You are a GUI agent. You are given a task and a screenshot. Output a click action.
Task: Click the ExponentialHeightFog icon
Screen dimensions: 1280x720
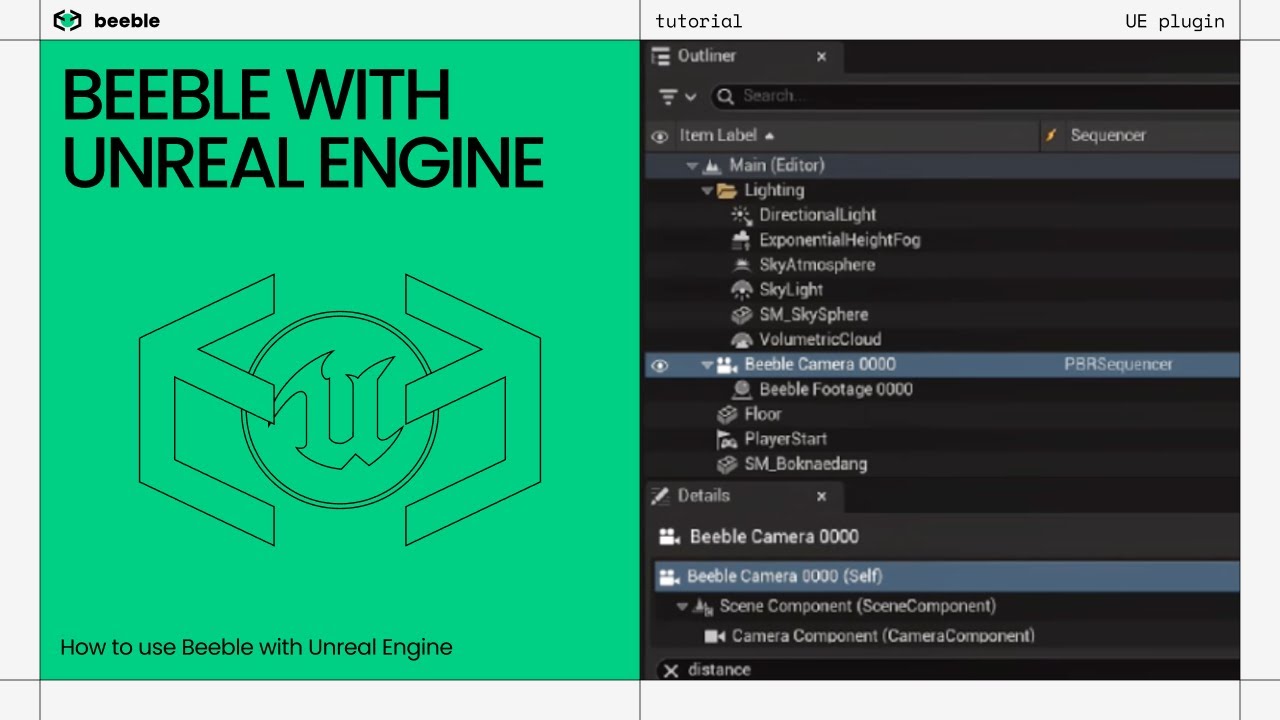coord(741,240)
